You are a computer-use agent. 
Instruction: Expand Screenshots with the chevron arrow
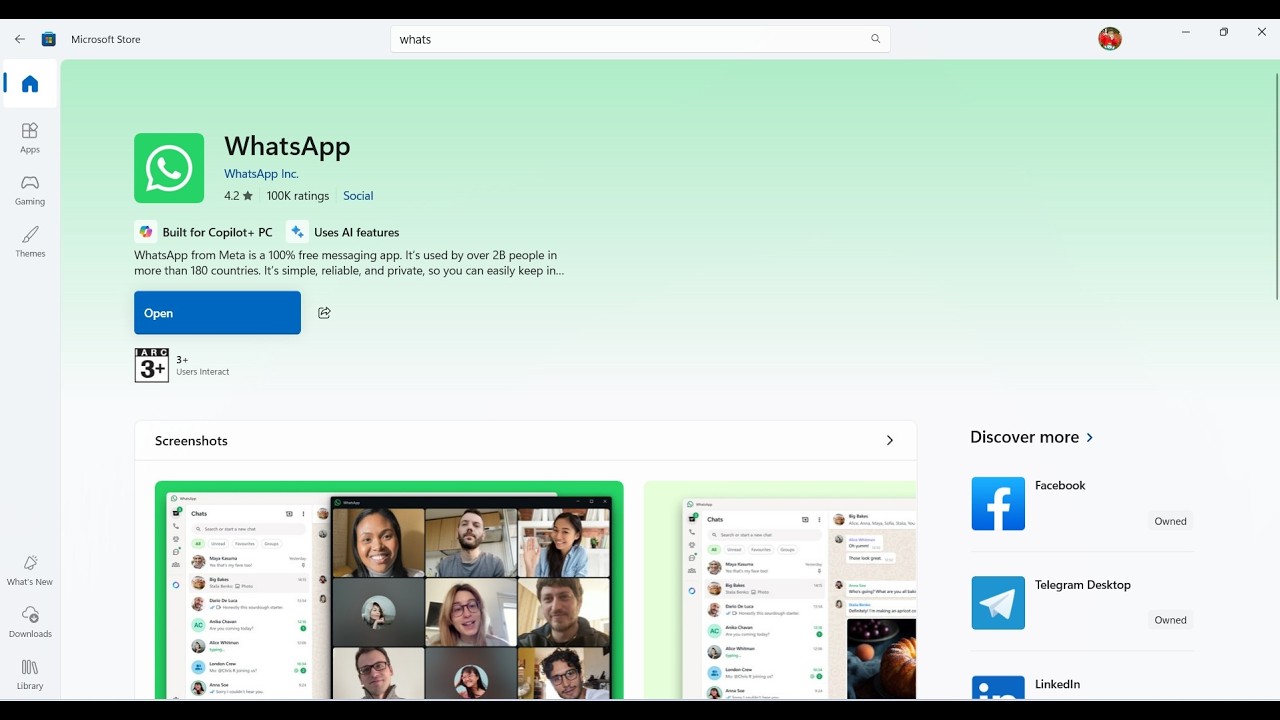889,440
